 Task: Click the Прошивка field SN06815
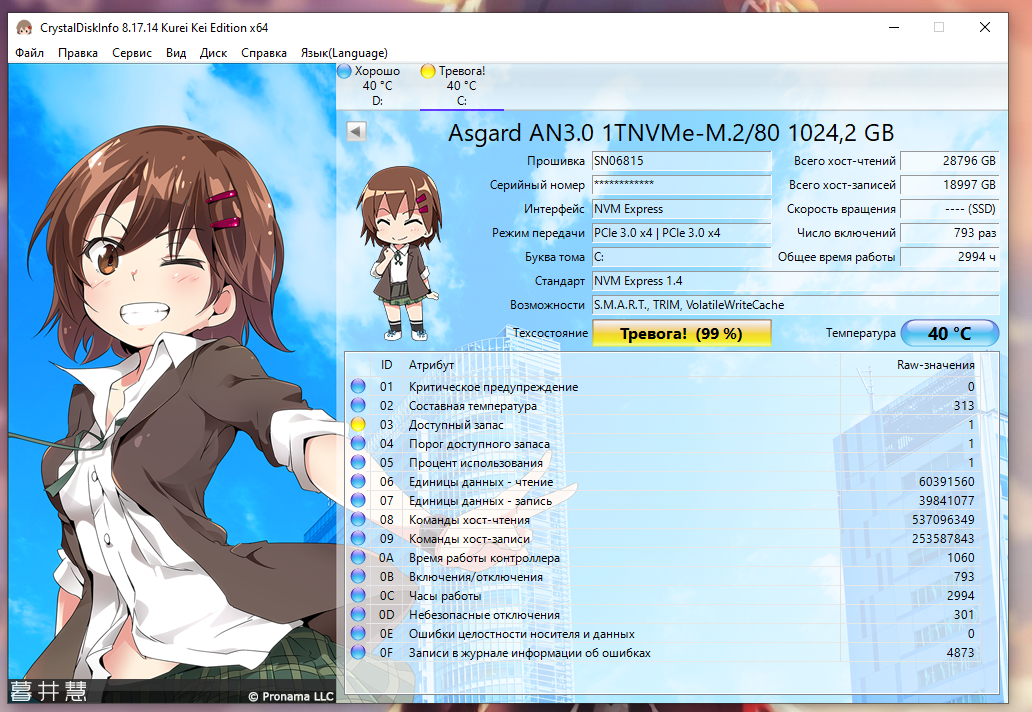tap(681, 161)
